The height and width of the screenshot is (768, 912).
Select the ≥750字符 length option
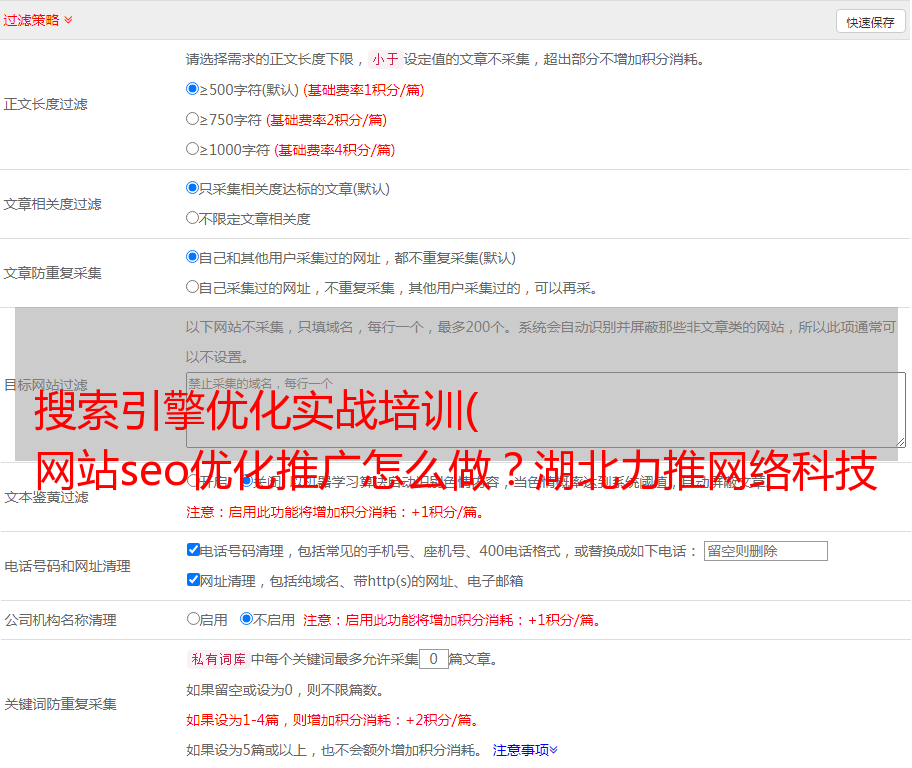tap(192, 119)
